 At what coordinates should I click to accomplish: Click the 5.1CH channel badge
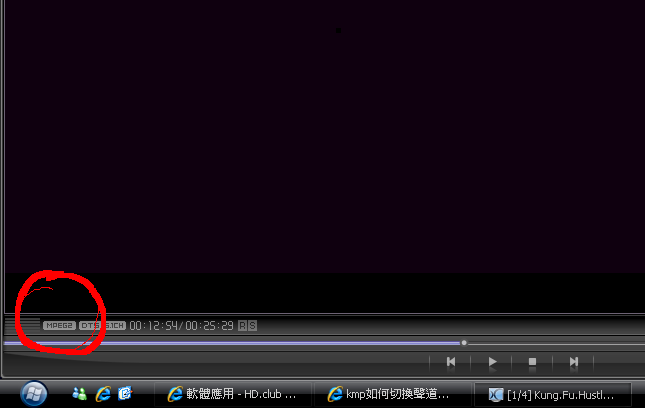coord(114,326)
